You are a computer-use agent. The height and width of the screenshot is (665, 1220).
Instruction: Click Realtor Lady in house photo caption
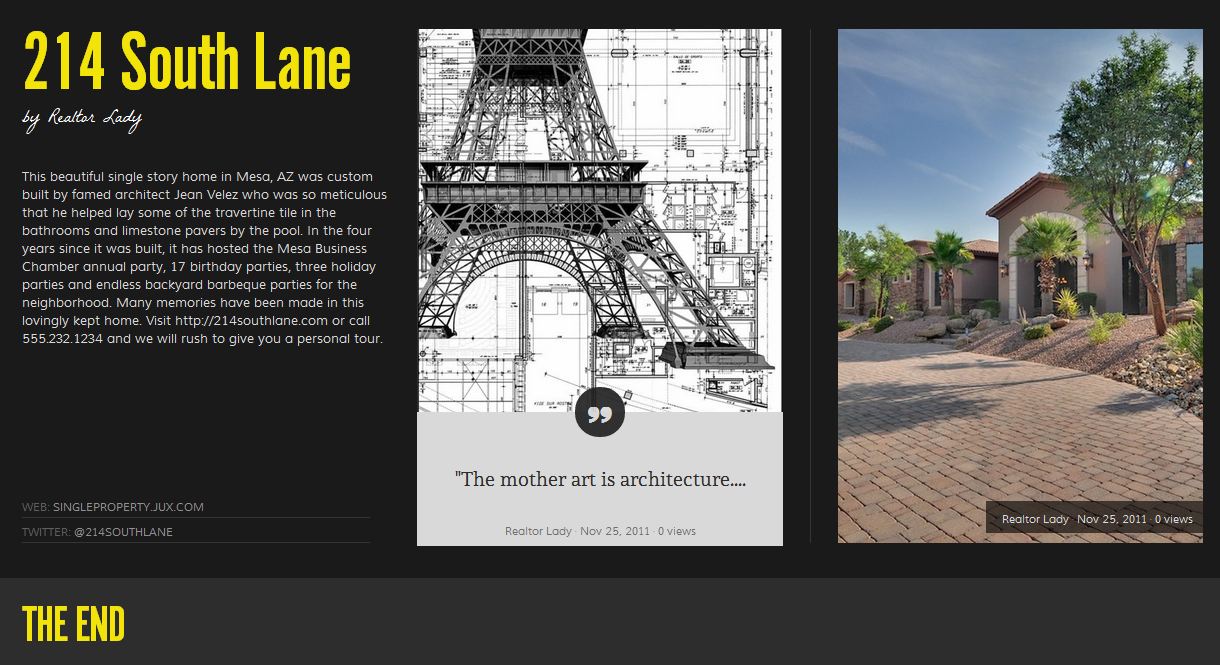[1035, 519]
